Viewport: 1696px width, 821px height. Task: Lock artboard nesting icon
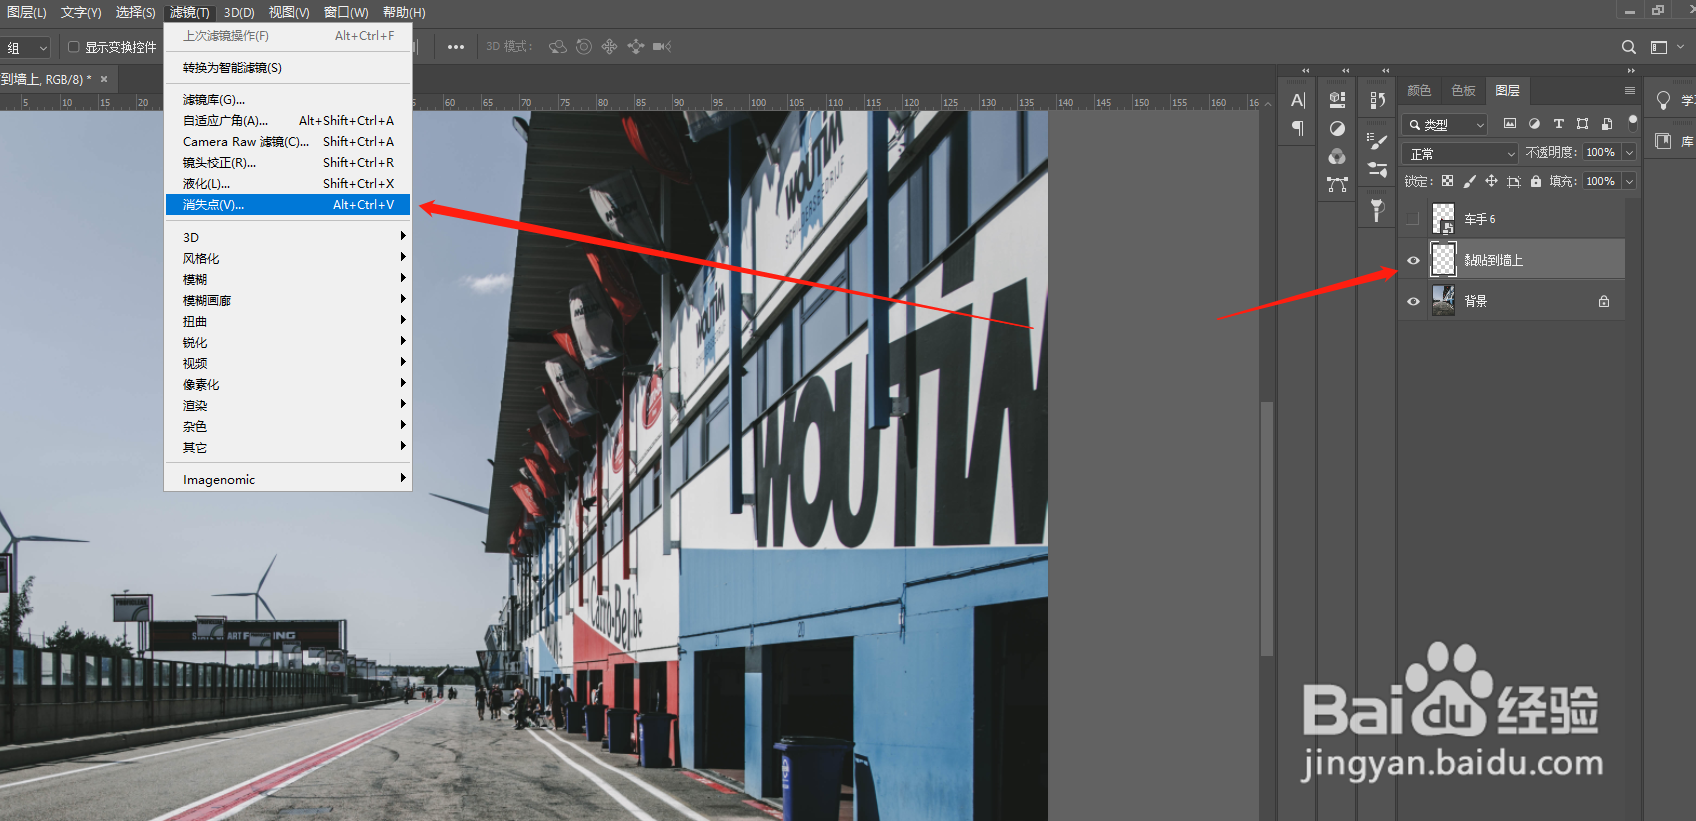[x=1514, y=181]
